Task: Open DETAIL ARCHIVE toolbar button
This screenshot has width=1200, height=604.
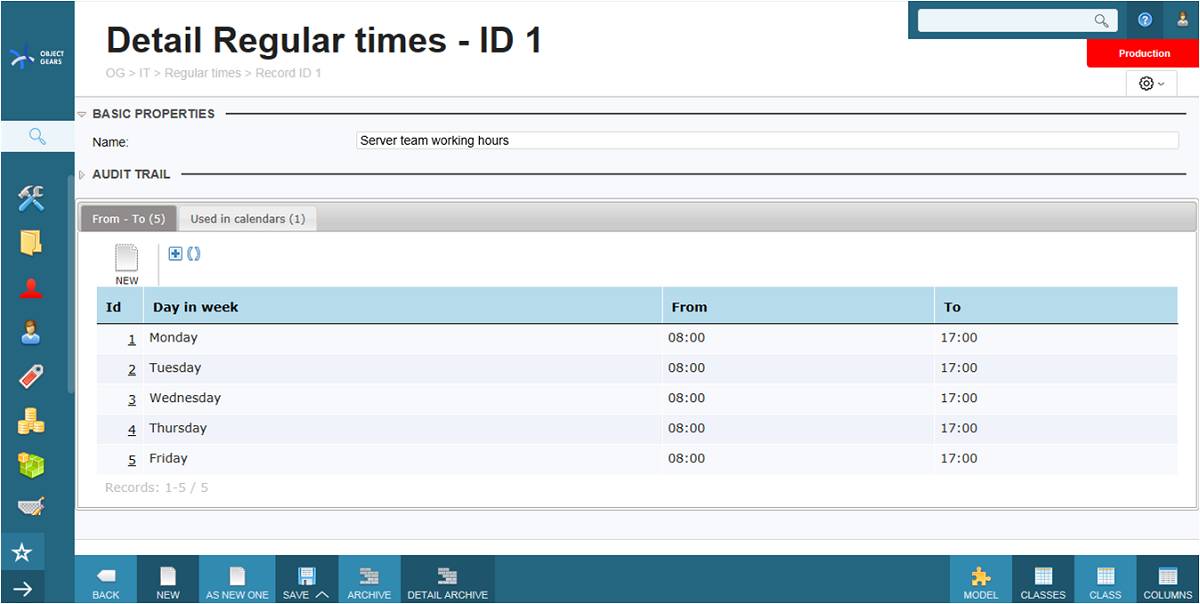Action: pyautogui.click(x=447, y=580)
